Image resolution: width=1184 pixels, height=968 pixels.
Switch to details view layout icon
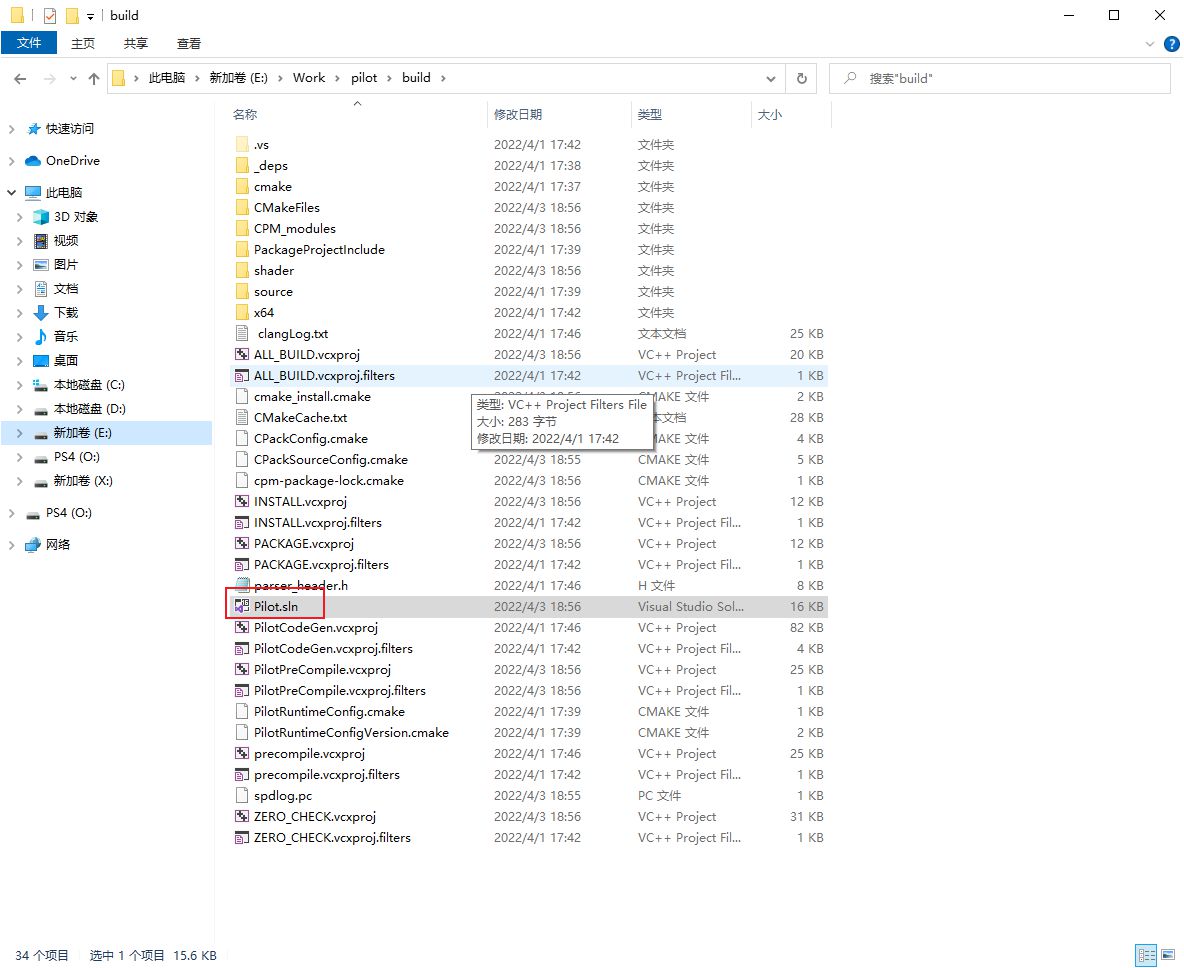(1146, 955)
